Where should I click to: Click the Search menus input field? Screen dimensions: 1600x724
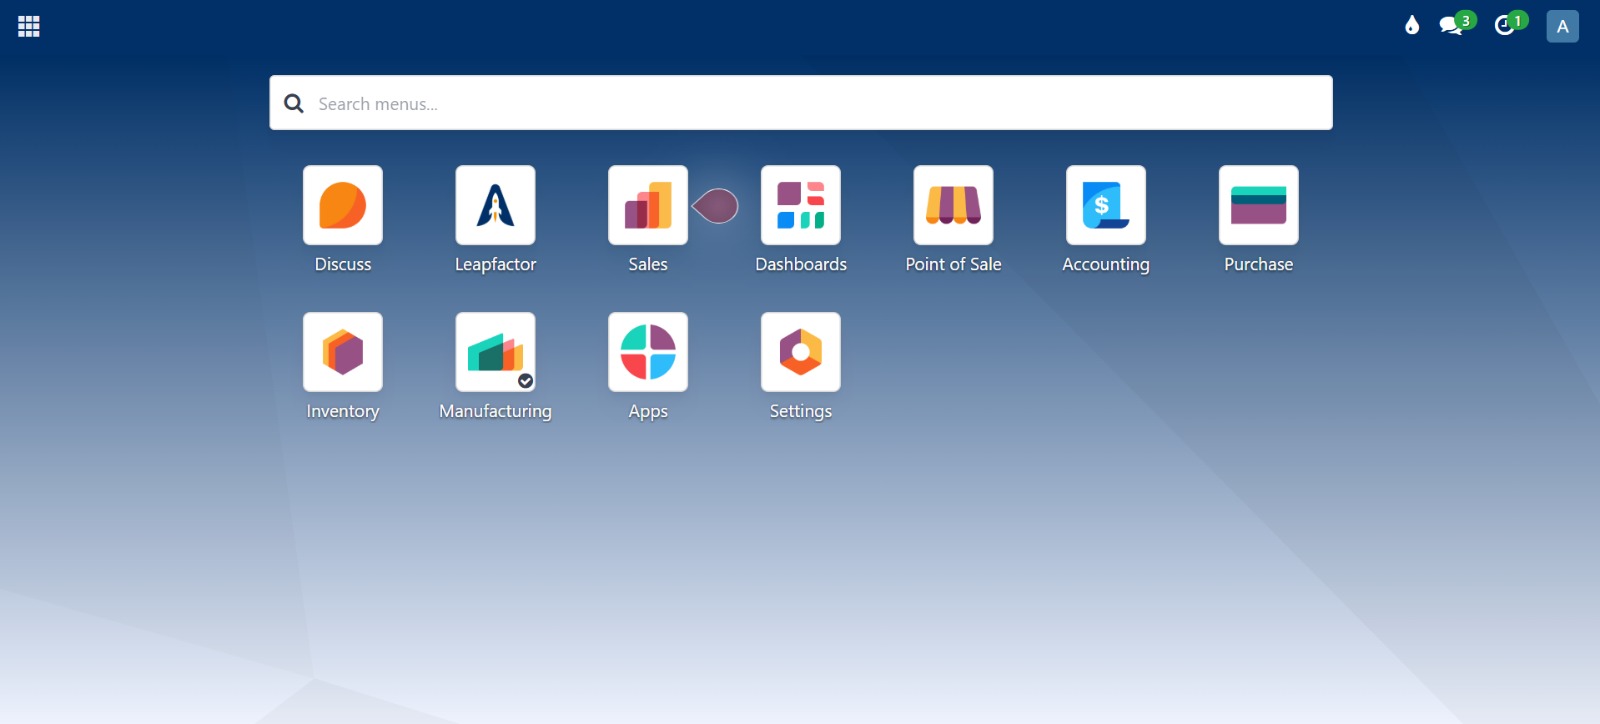(801, 103)
